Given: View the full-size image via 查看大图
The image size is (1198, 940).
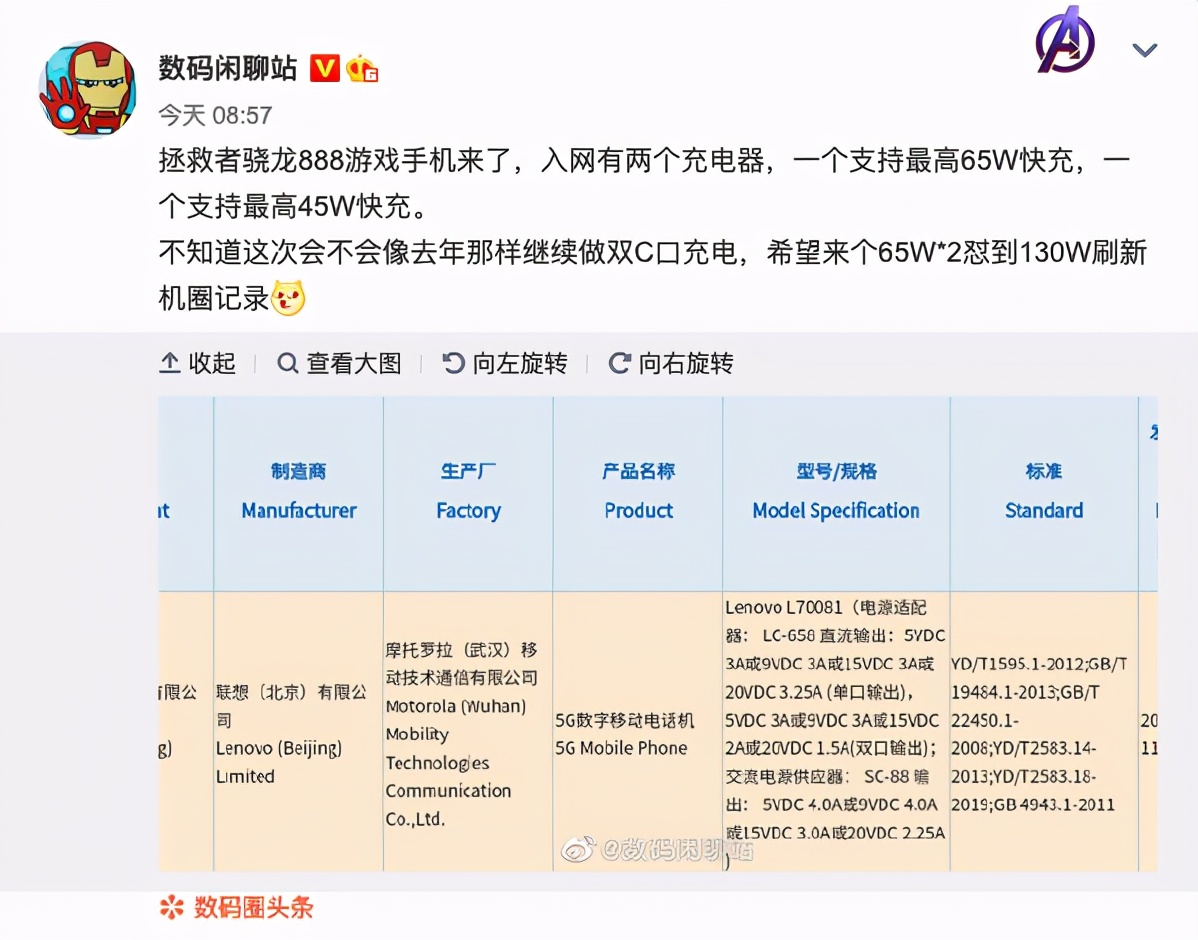Looking at the screenshot, I should coord(339,363).
